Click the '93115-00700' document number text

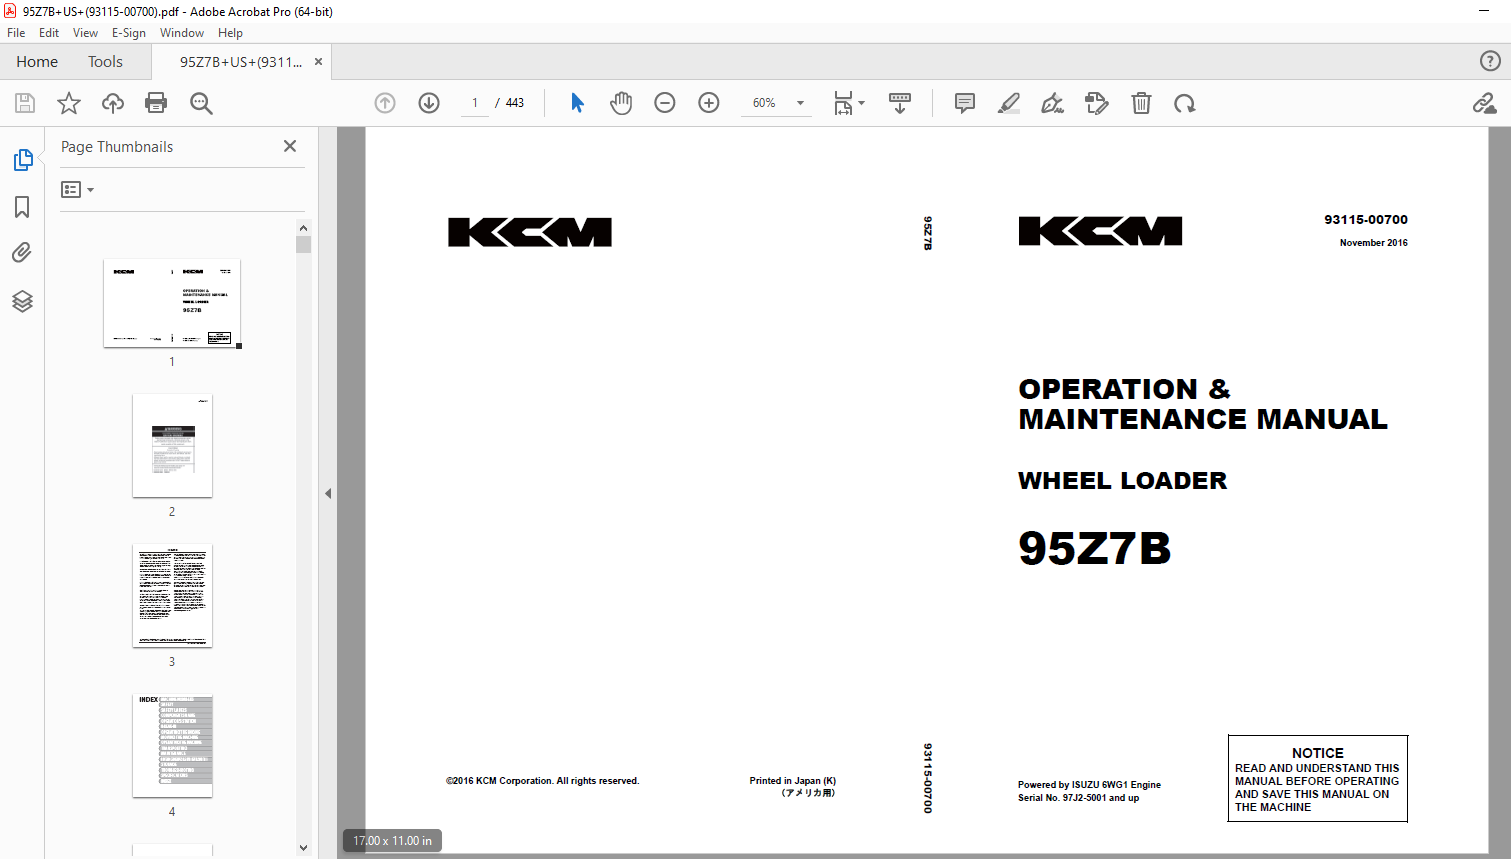(x=1366, y=219)
